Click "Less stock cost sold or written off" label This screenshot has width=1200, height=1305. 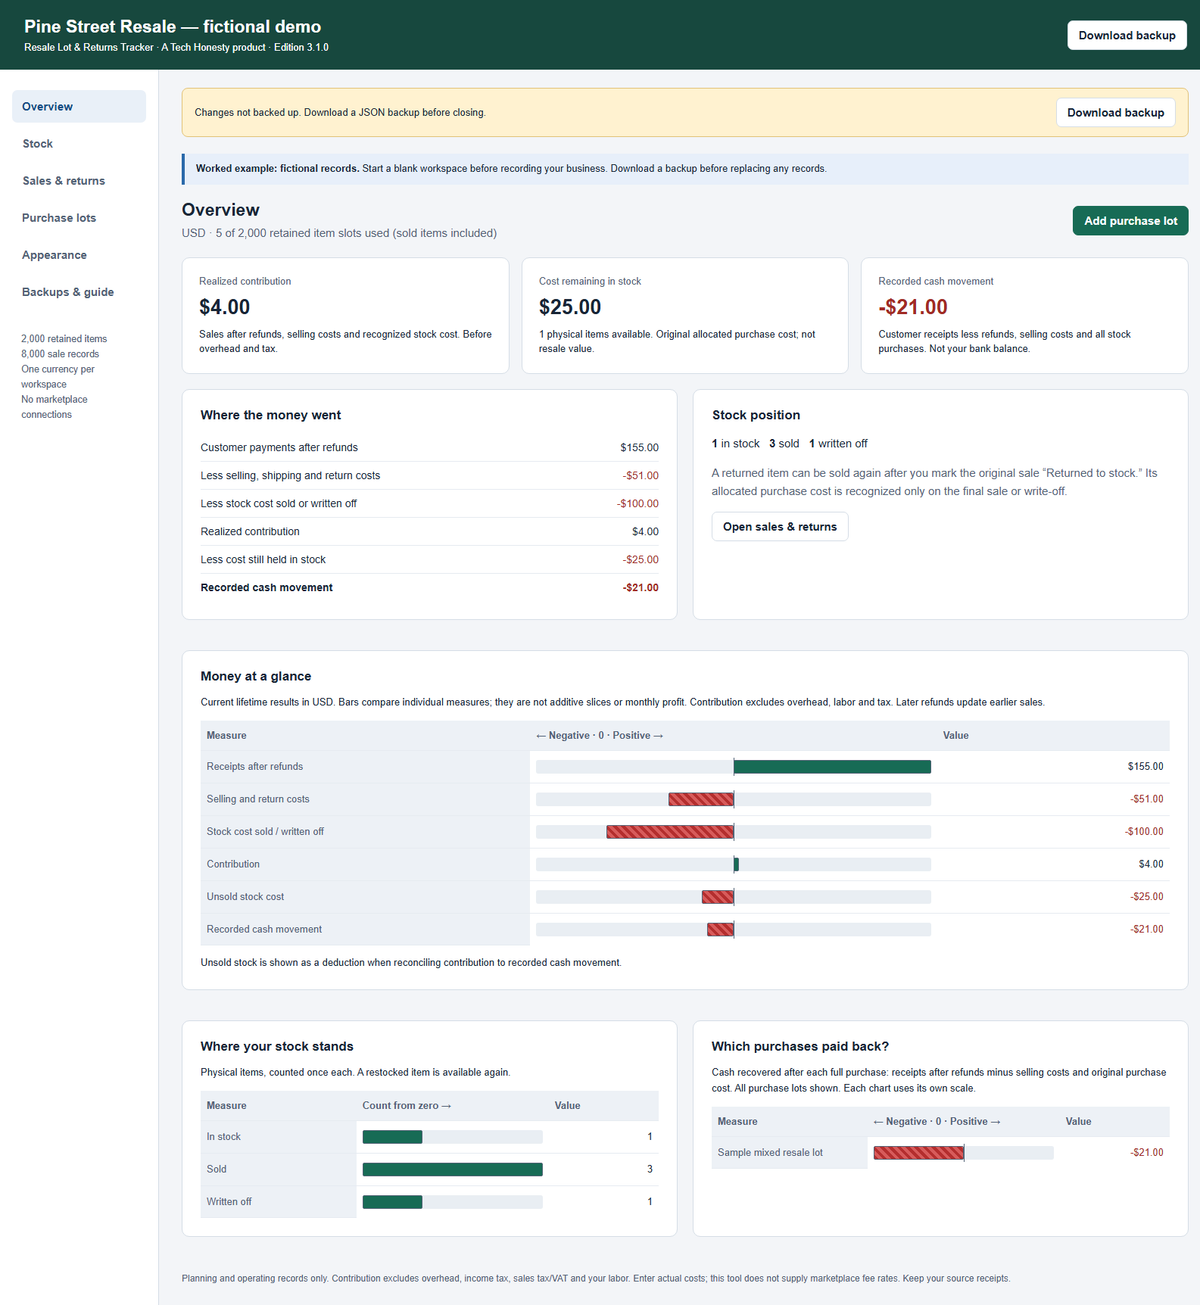278,504
